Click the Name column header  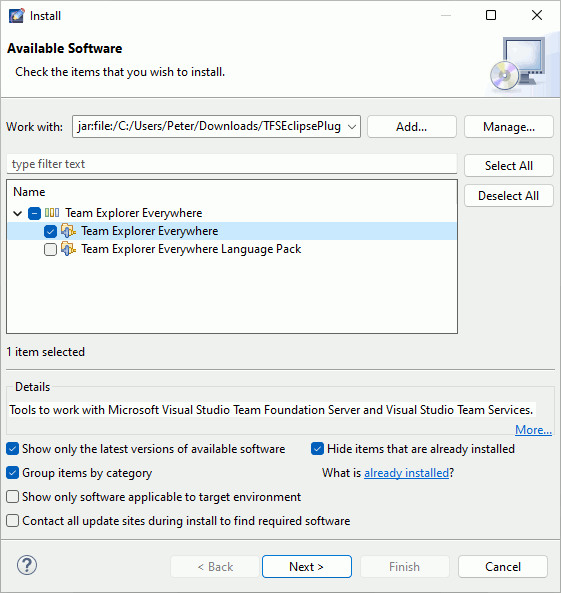[29, 192]
